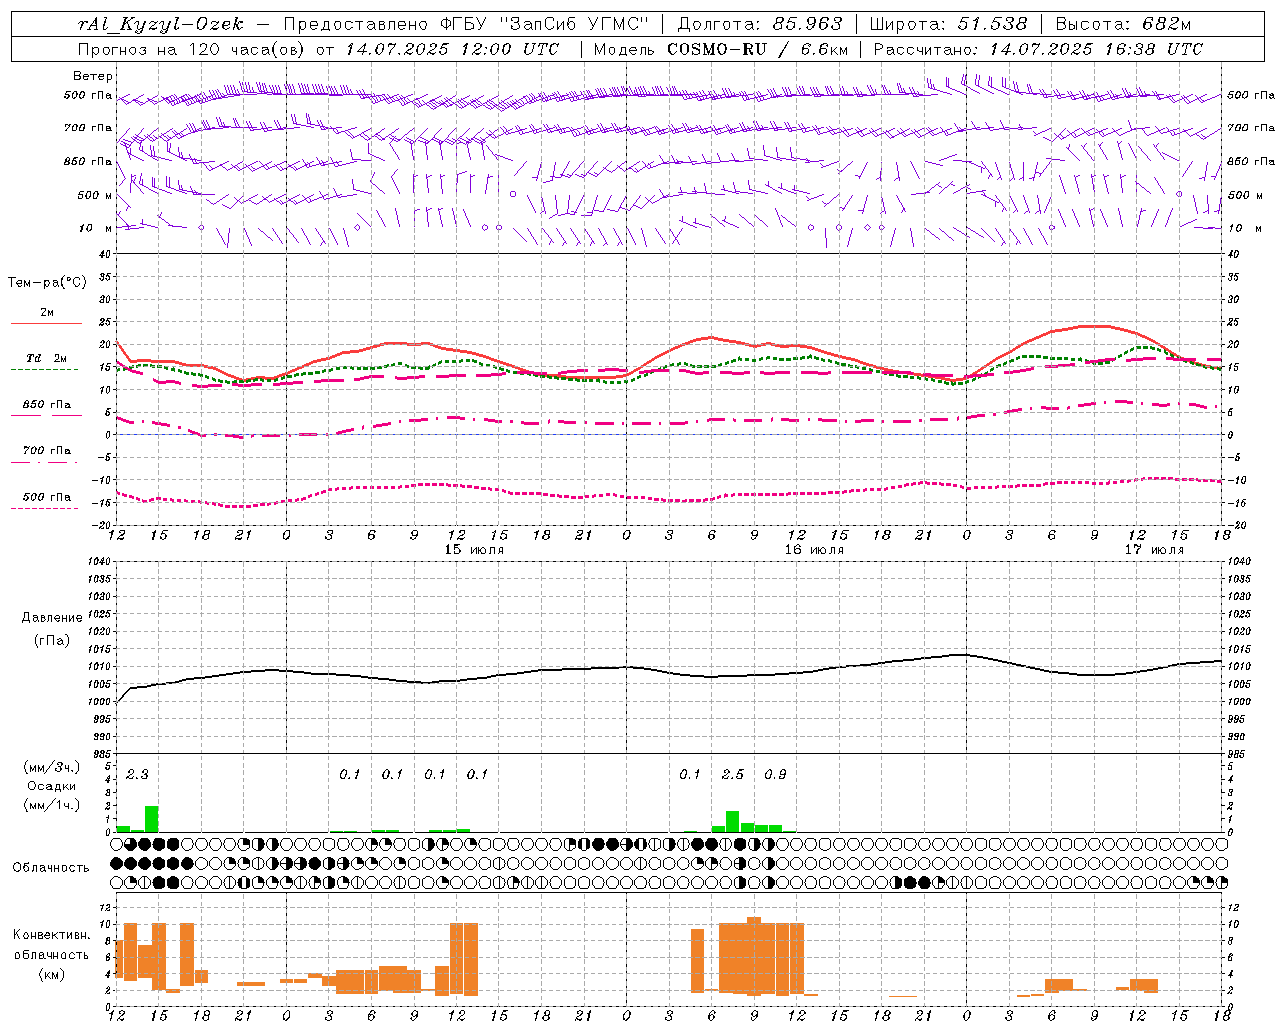
Task: Click the 850 гПа label left of the wind barbs
Action: point(88,161)
